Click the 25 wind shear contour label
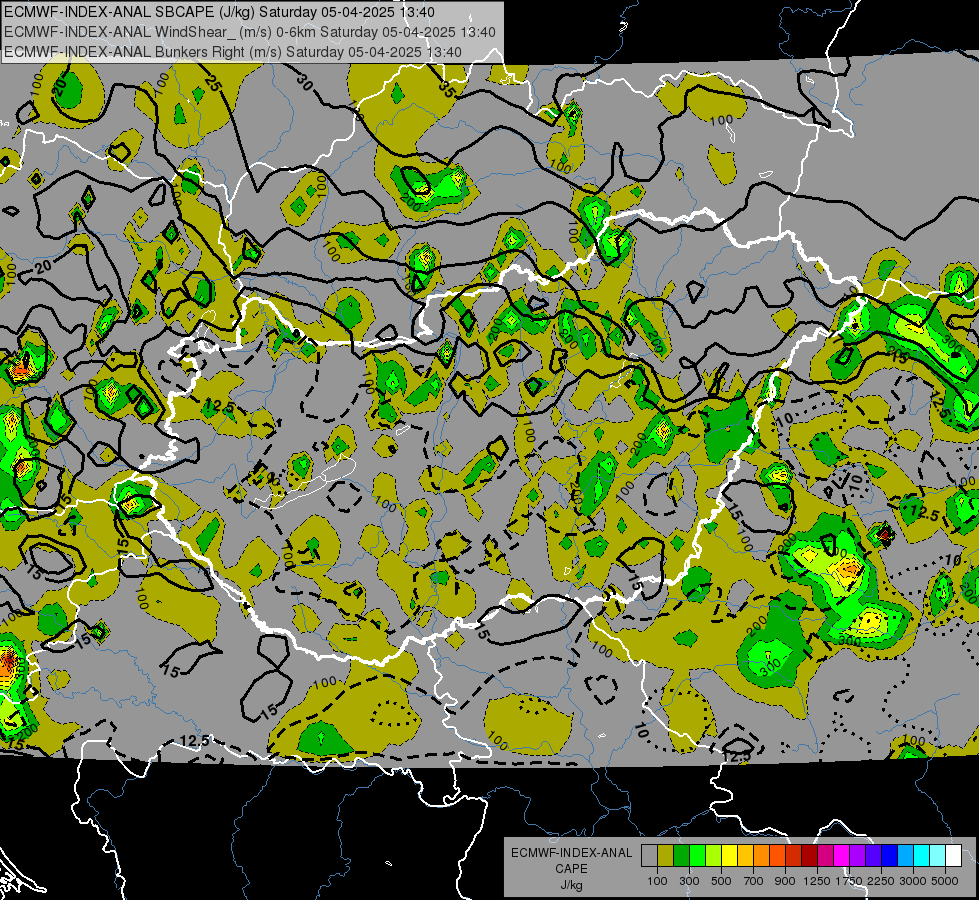This screenshot has height=900, width=979. [x=212, y=82]
